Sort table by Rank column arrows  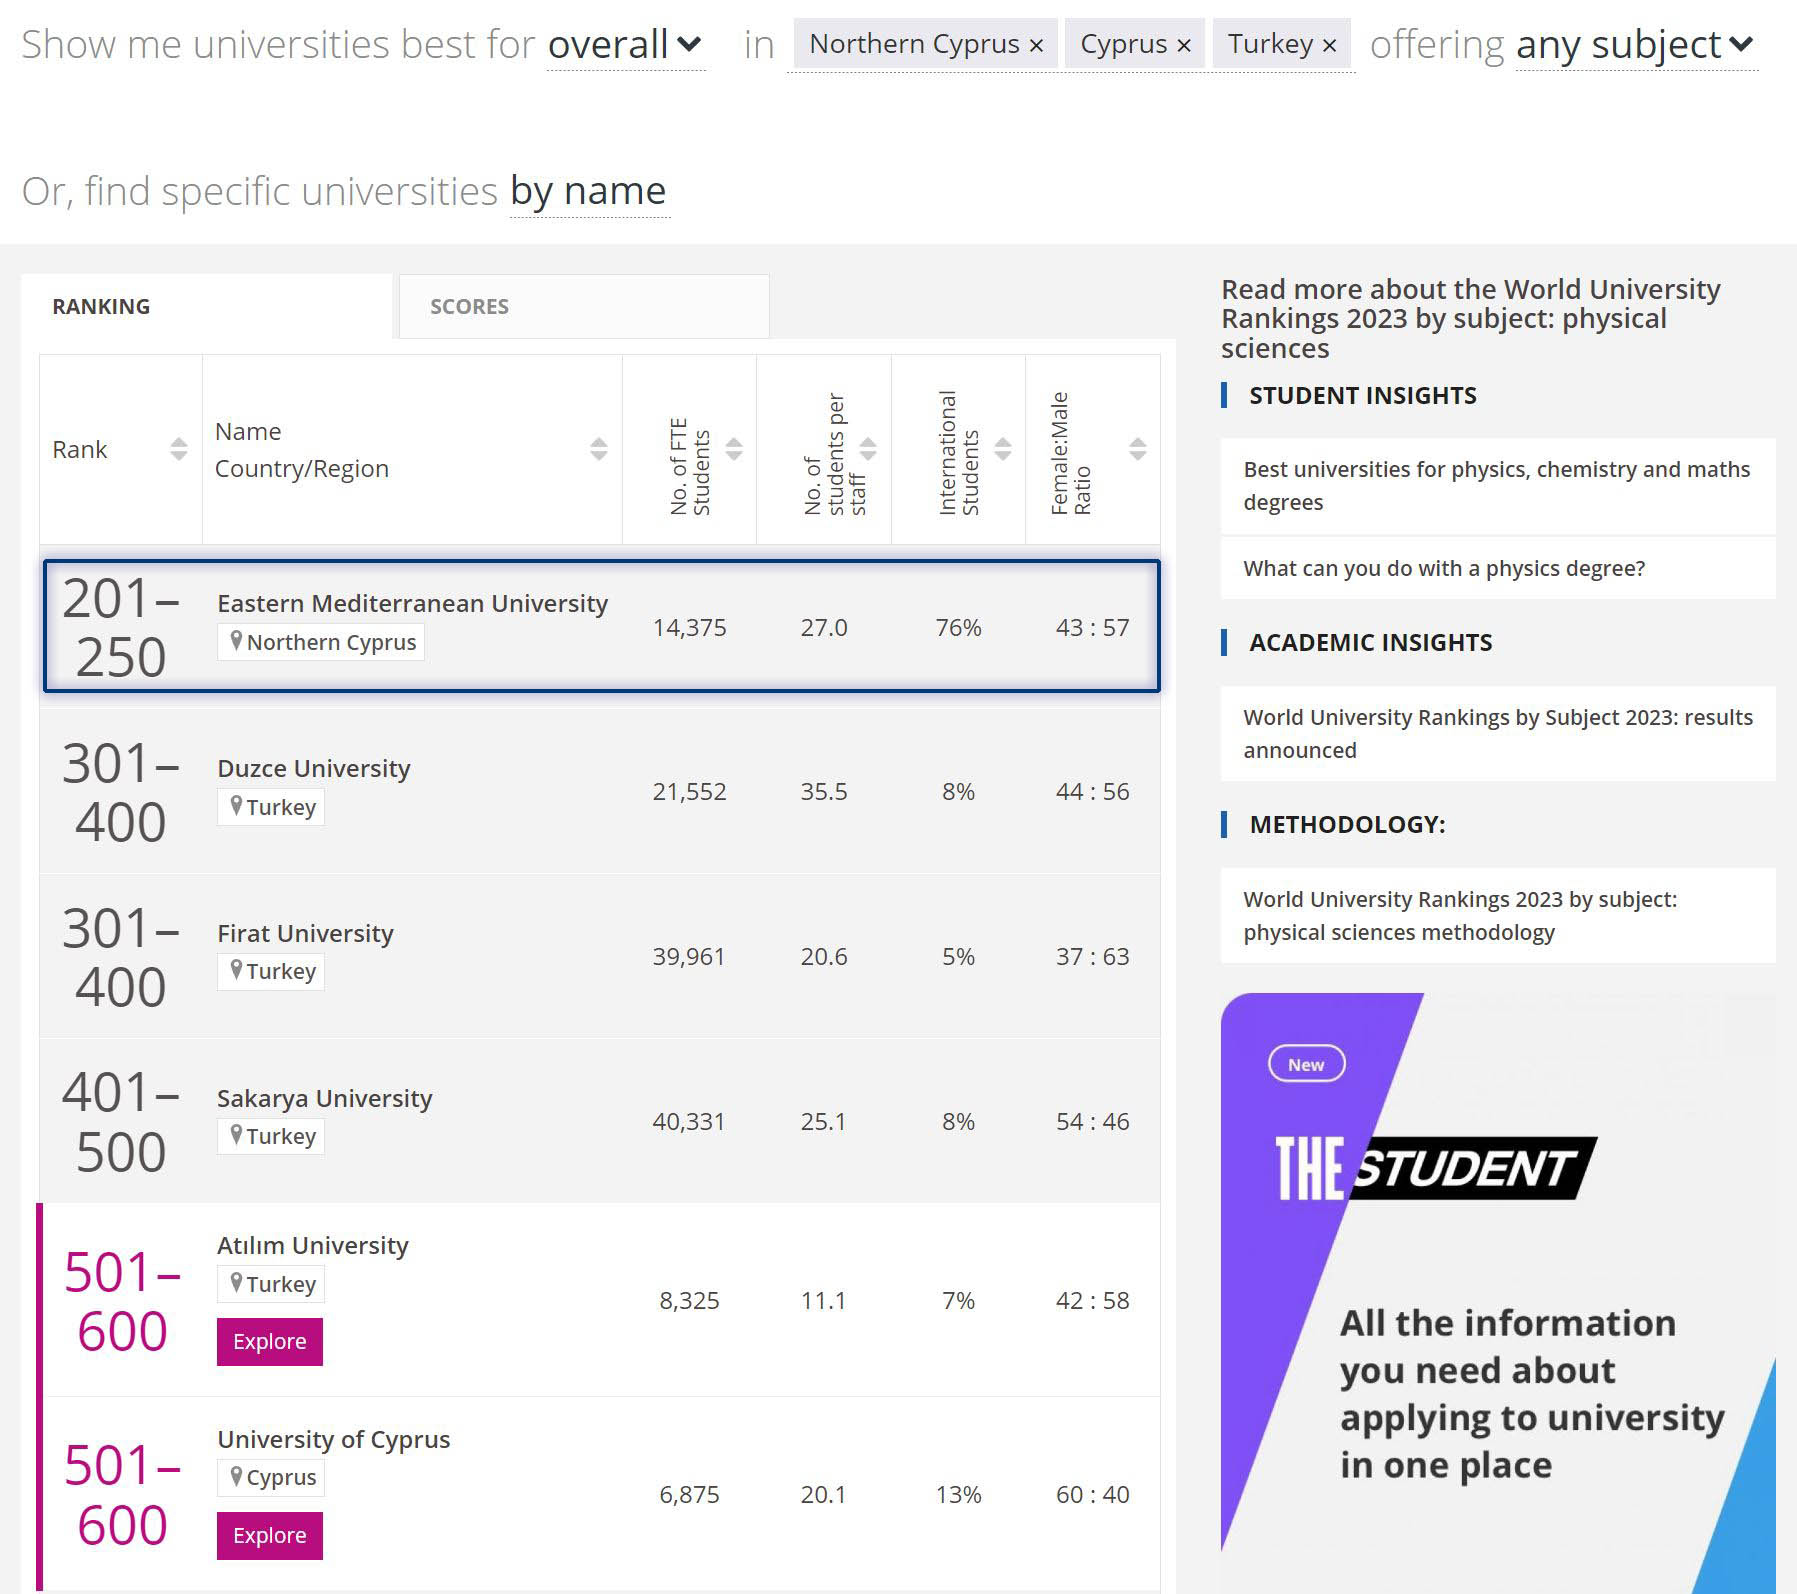coord(178,449)
